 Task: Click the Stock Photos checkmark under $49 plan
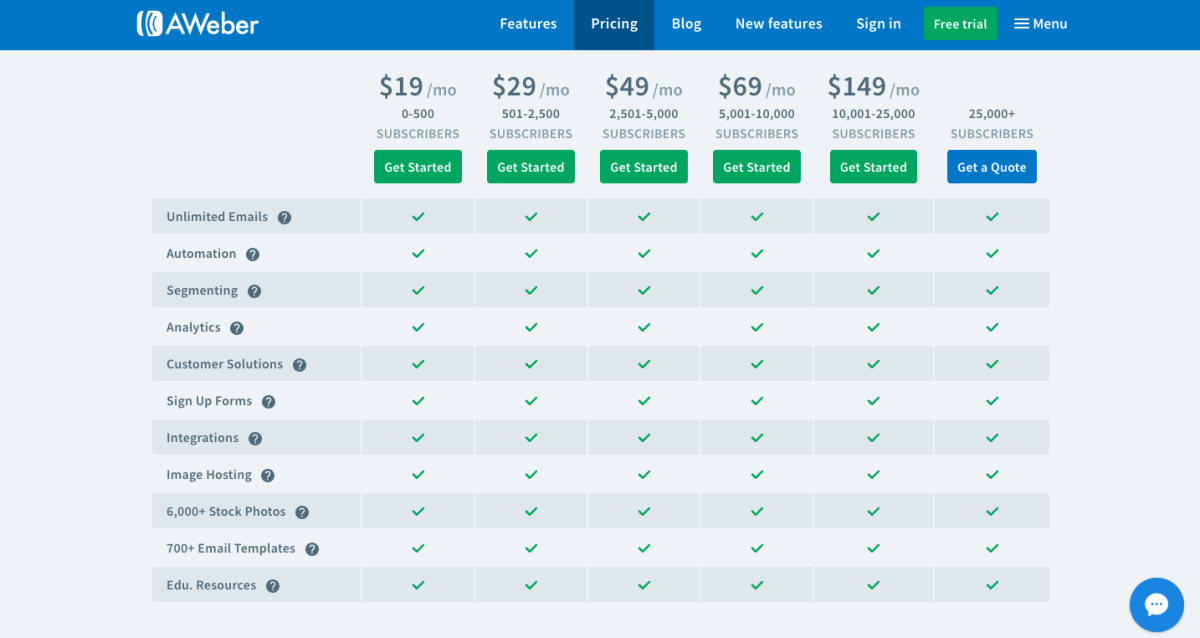[x=644, y=512]
